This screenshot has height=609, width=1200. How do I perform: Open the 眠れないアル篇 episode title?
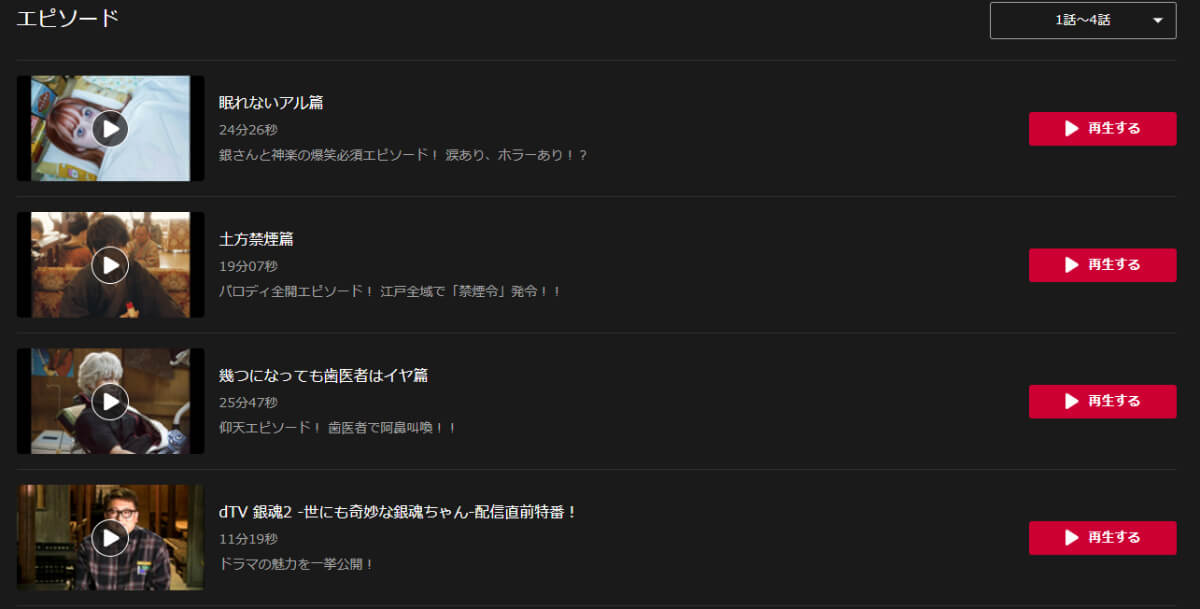[x=271, y=102]
